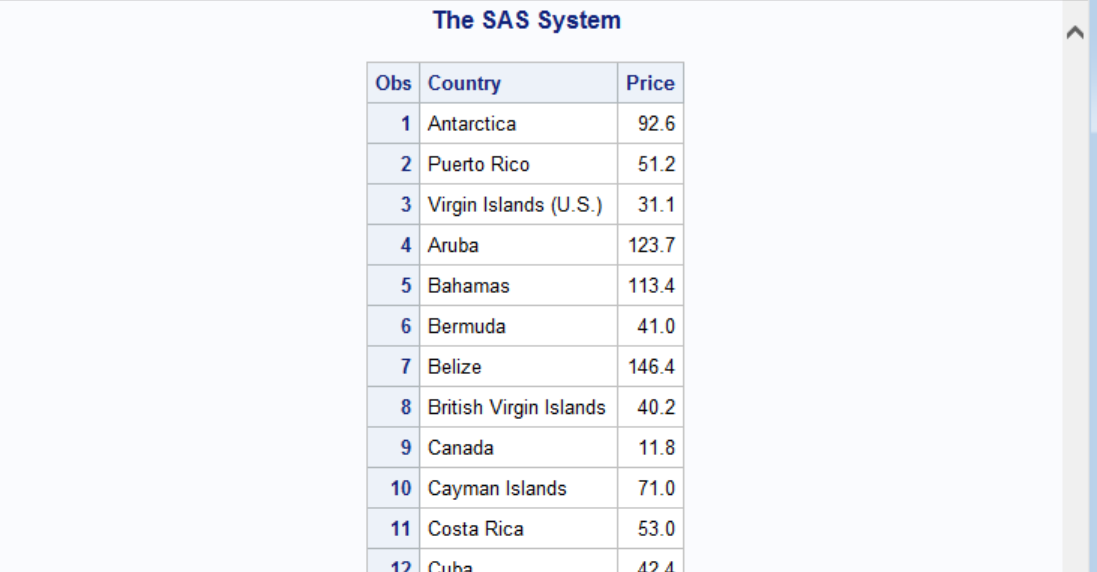The height and width of the screenshot is (572, 1097).
Task: Click the Obs column header
Action: pos(393,83)
